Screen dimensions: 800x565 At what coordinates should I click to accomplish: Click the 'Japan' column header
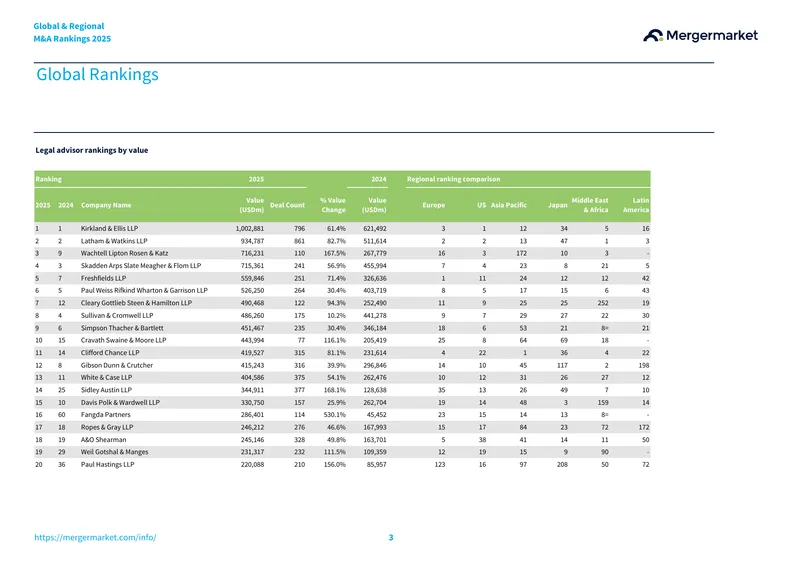[x=558, y=205]
